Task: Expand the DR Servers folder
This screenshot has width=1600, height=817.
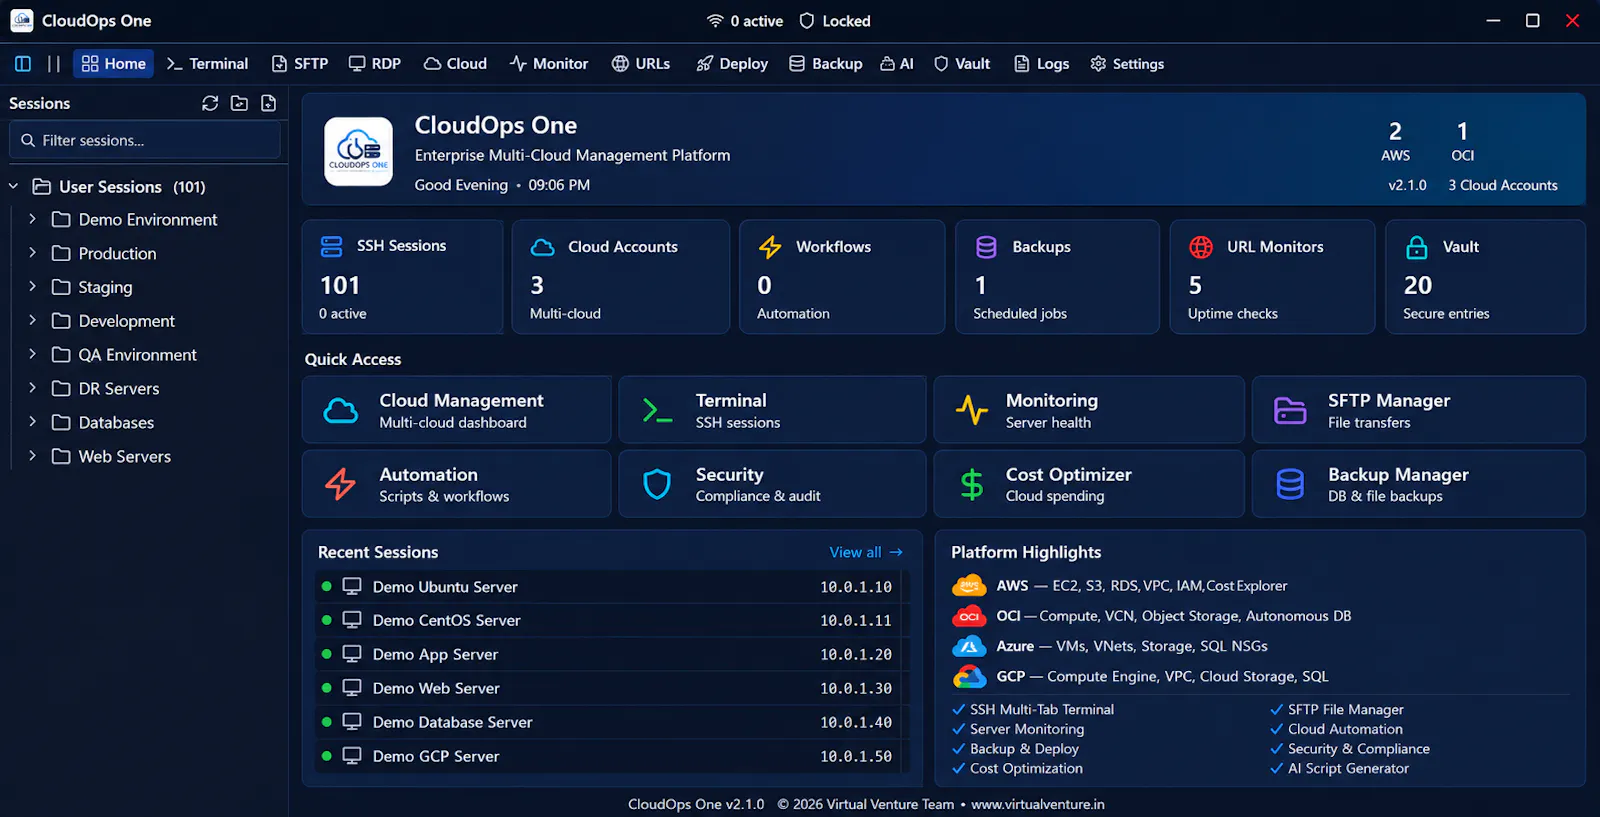Action: tap(33, 388)
